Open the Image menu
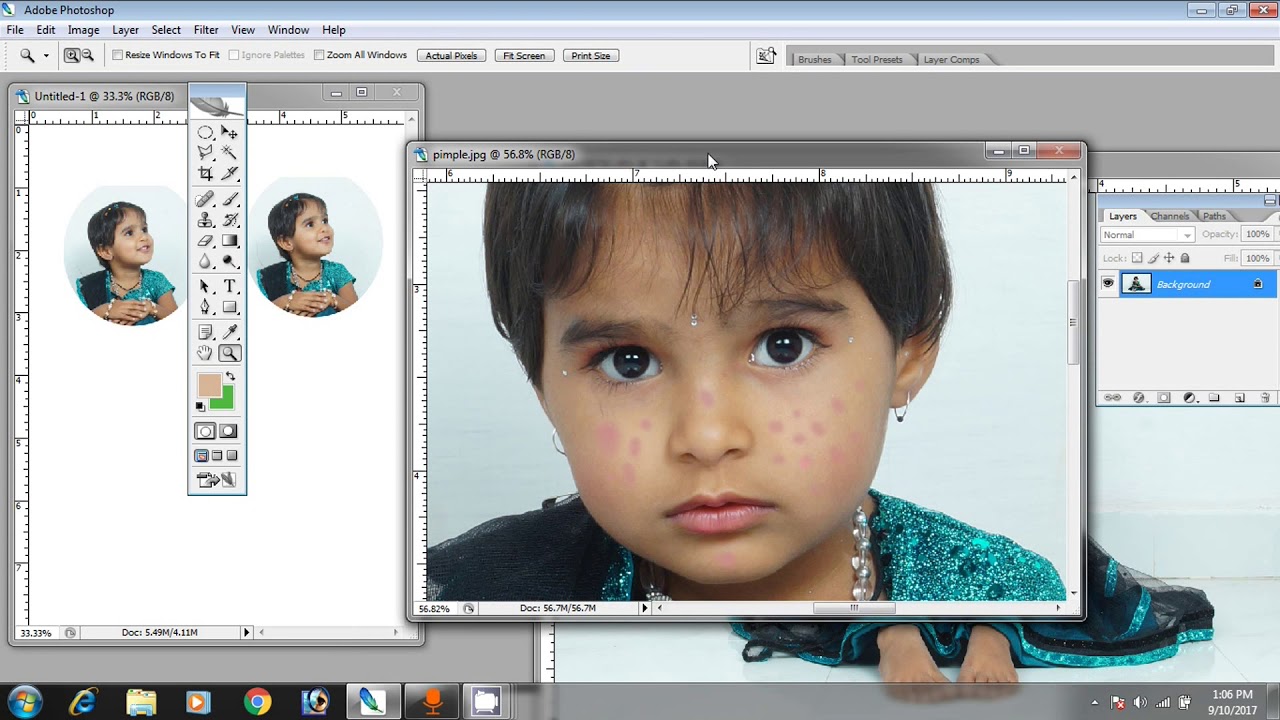This screenshot has height=720, width=1280. (x=83, y=30)
